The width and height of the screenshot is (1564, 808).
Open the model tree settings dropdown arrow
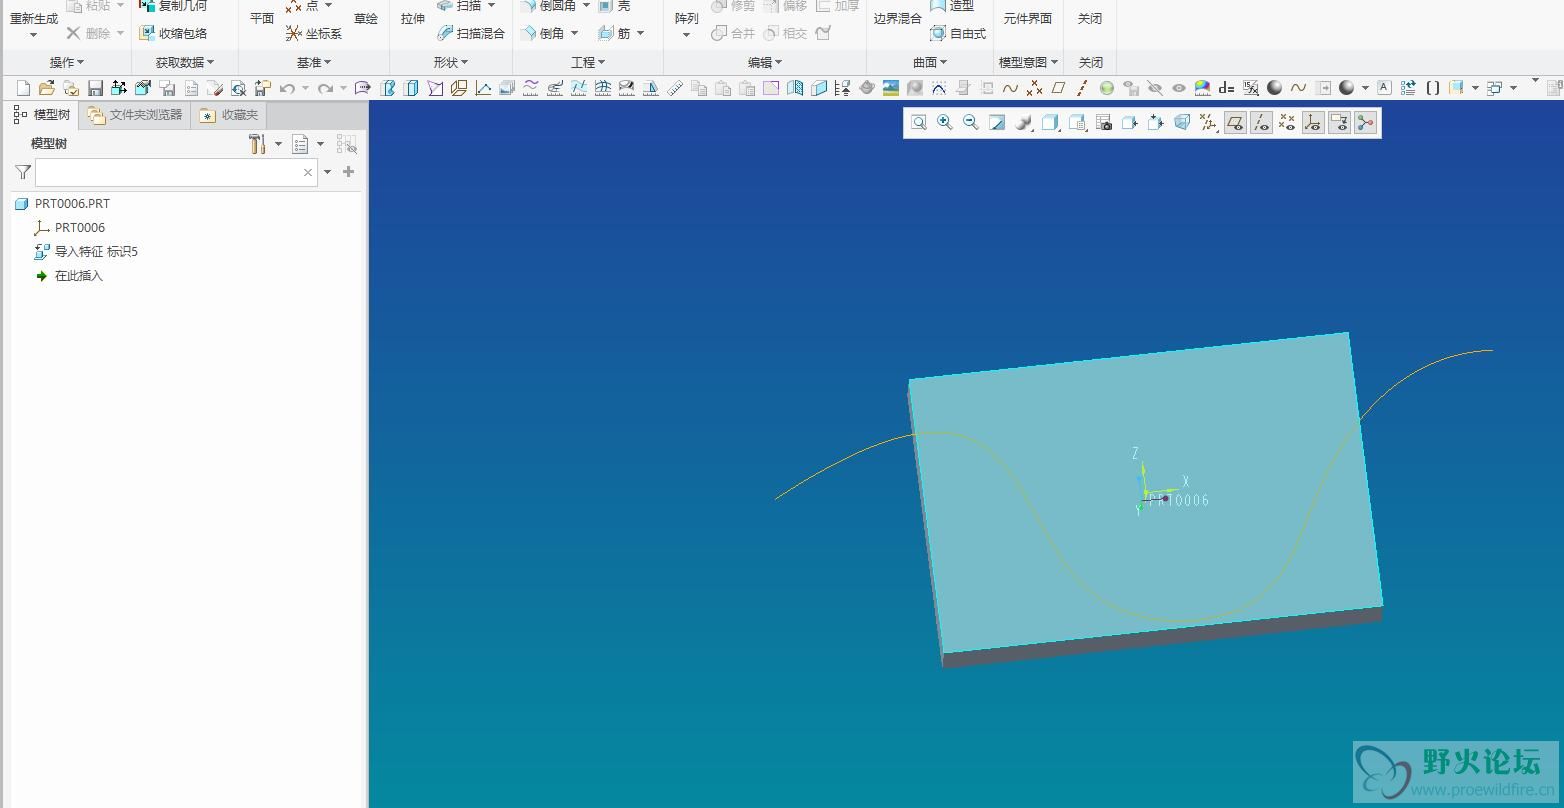(278, 144)
